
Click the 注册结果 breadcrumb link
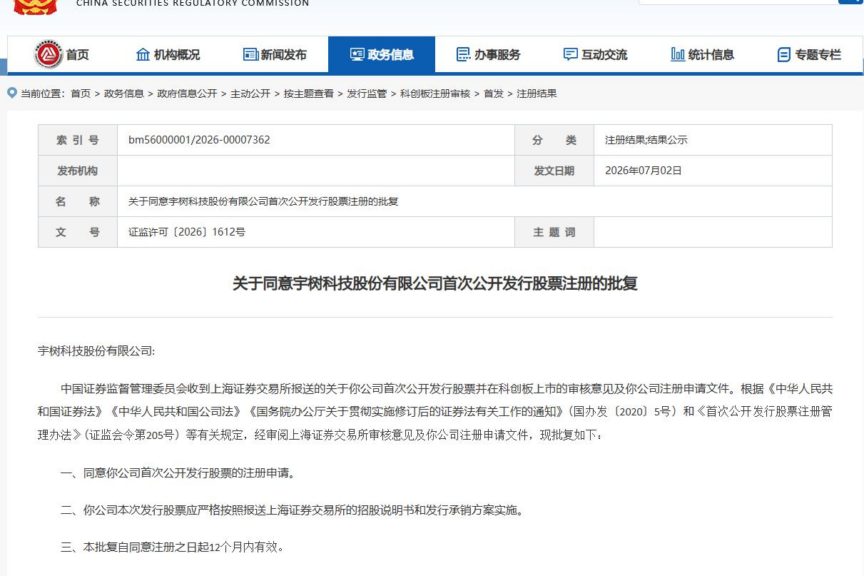[536, 94]
